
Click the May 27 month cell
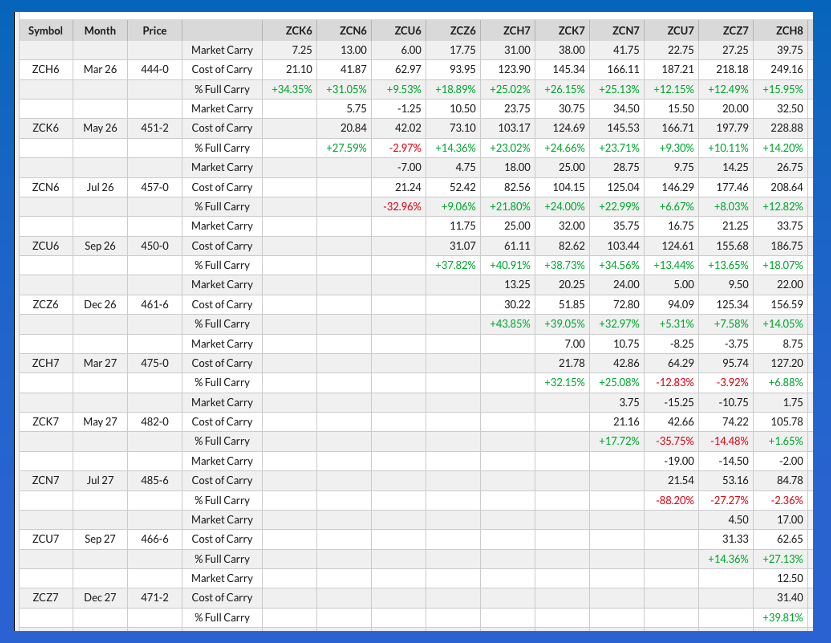click(x=100, y=422)
